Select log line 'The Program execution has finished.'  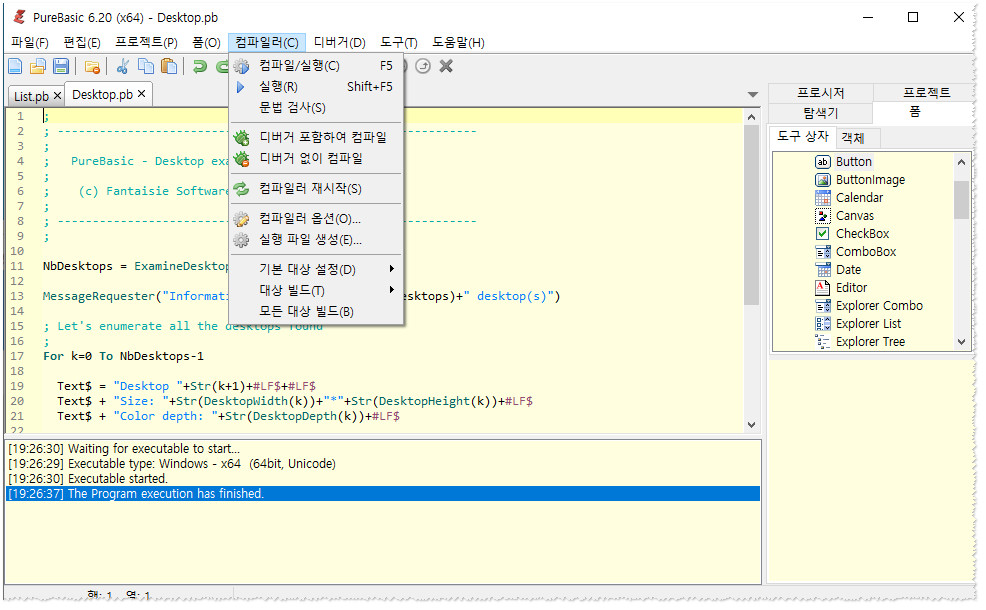(x=383, y=494)
